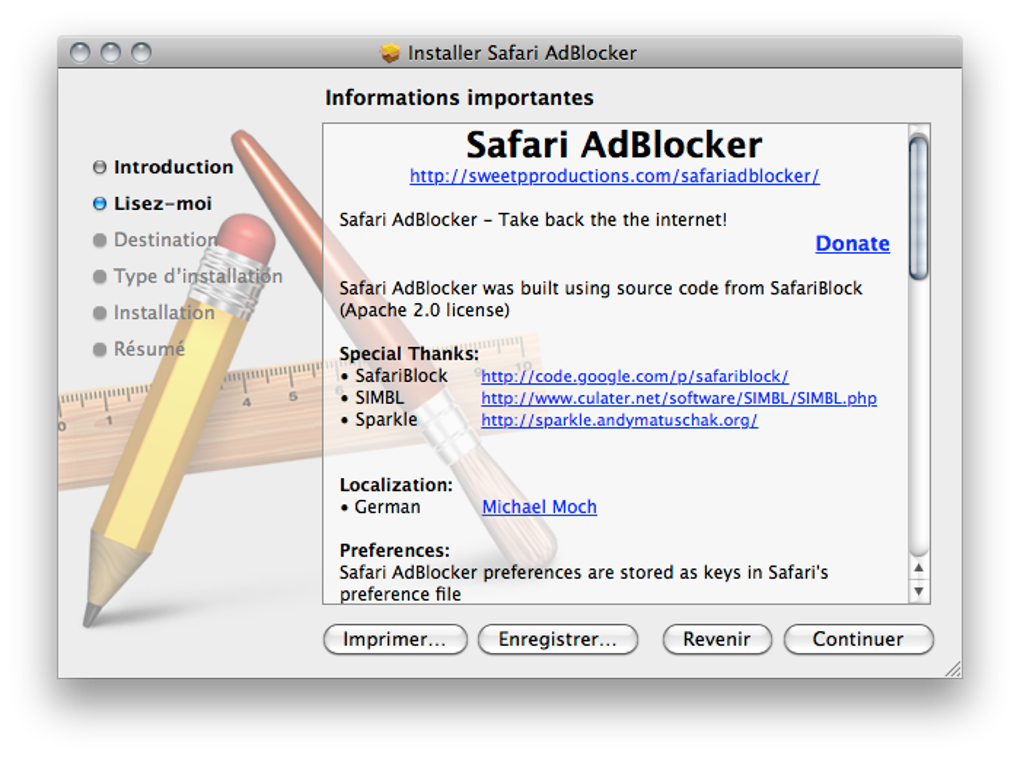Click the Installation step bullet
The height and width of the screenshot is (758, 1020).
pos(100,313)
